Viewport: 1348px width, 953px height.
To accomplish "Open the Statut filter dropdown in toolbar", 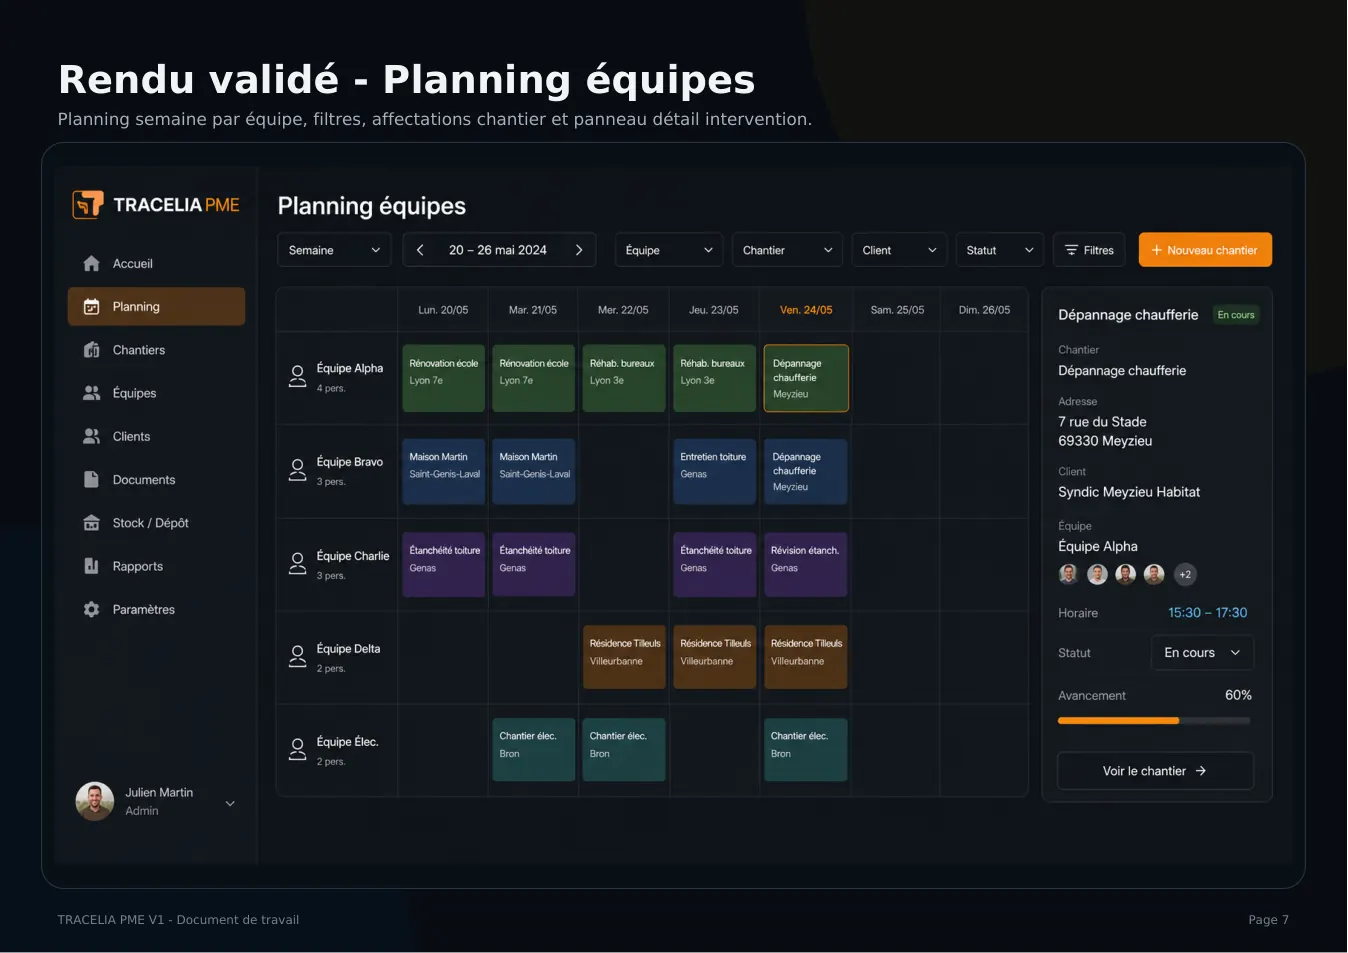I will point(1000,250).
